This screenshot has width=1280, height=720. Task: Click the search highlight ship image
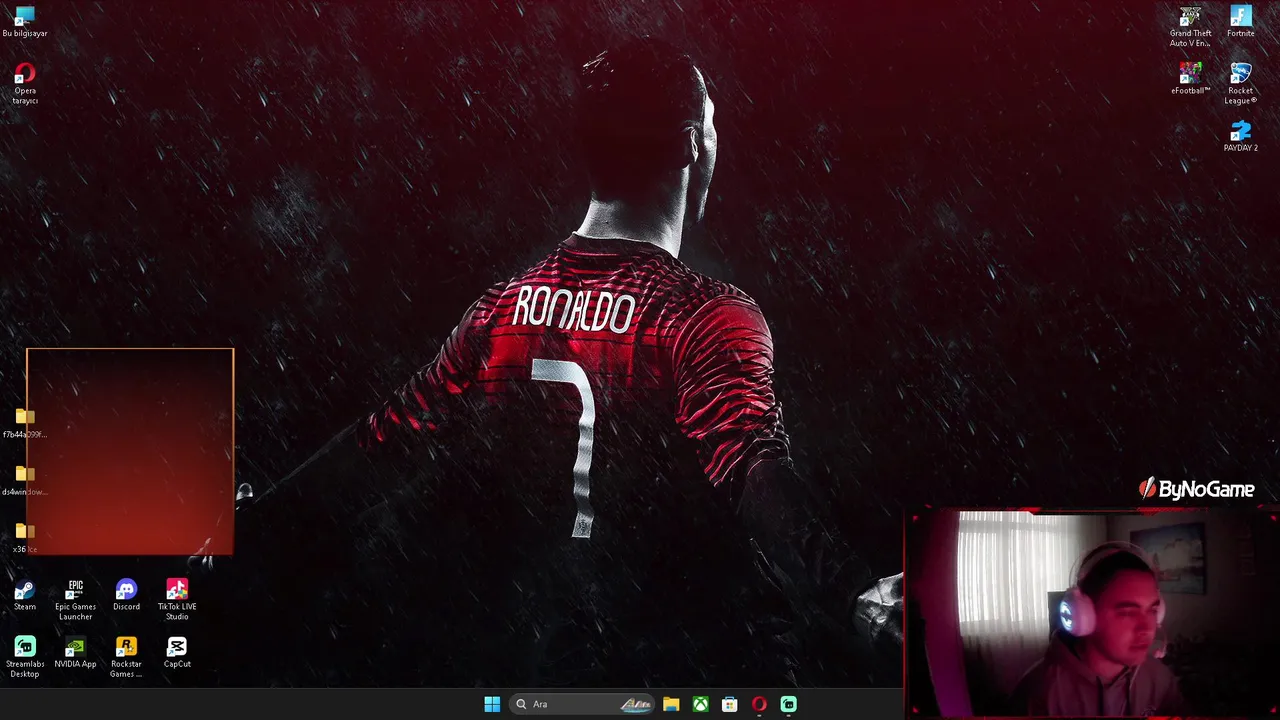click(x=636, y=704)
